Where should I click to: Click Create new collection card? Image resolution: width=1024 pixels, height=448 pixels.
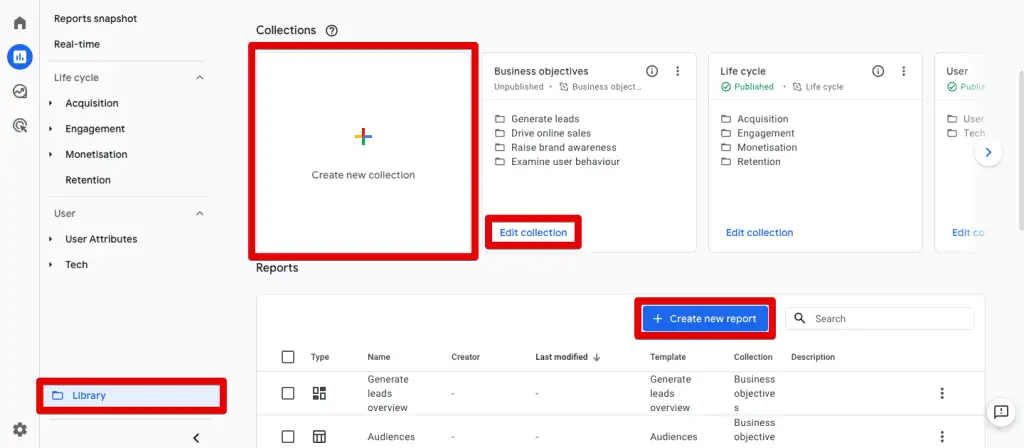pos(363,152)
